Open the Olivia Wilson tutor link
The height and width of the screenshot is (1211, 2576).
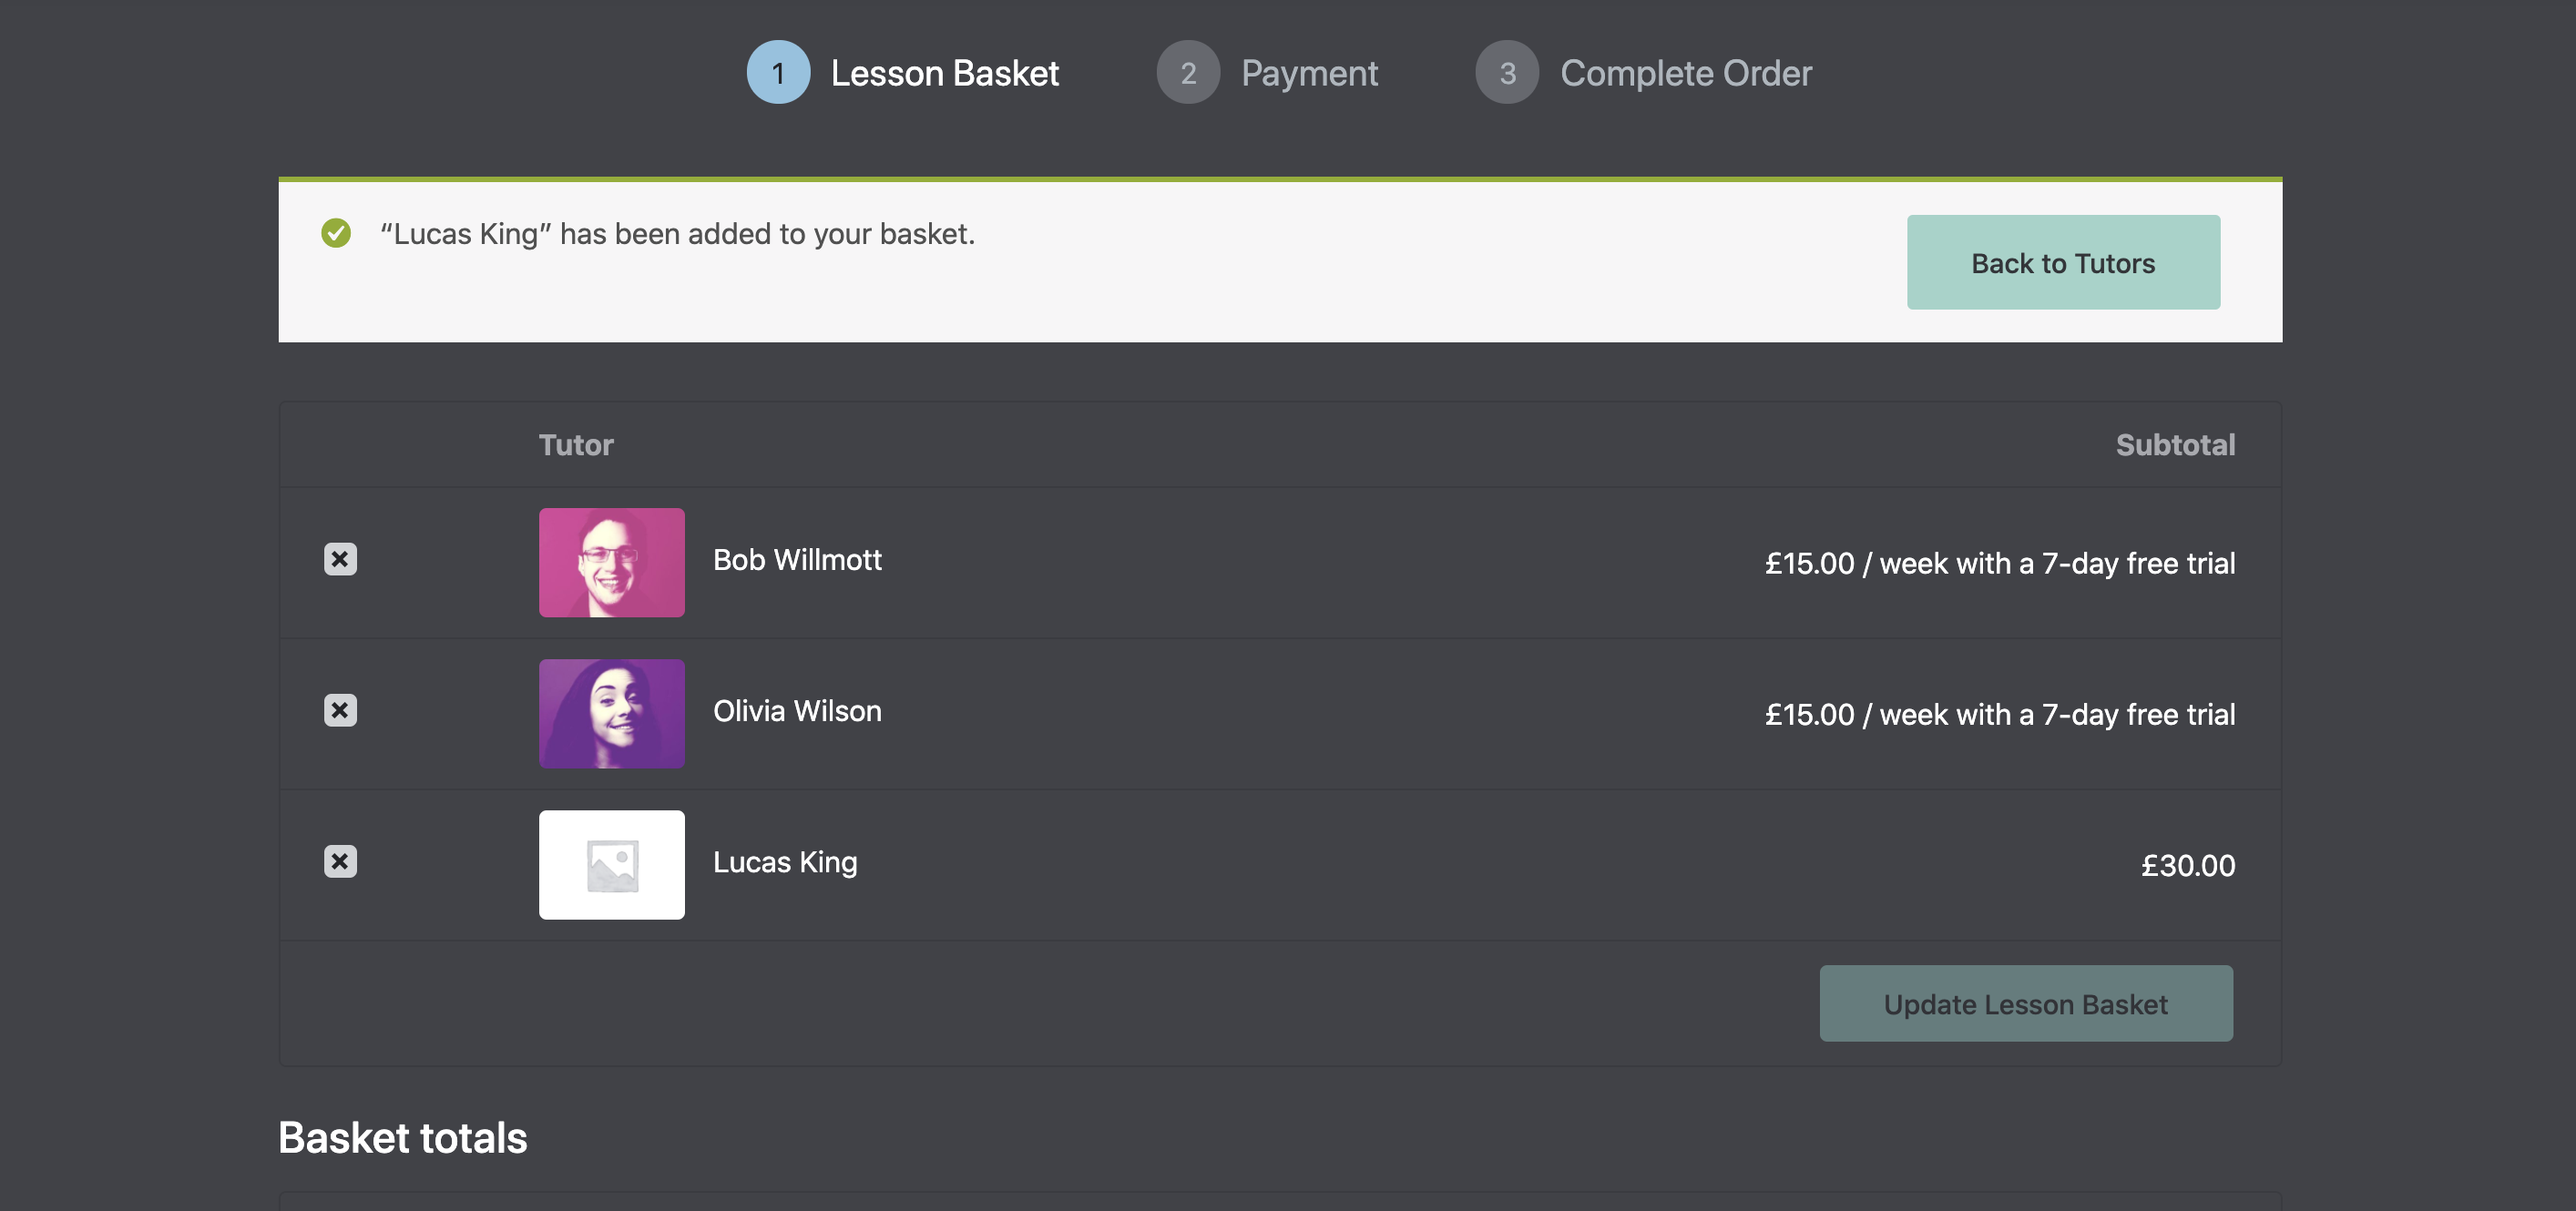point(797,711)
